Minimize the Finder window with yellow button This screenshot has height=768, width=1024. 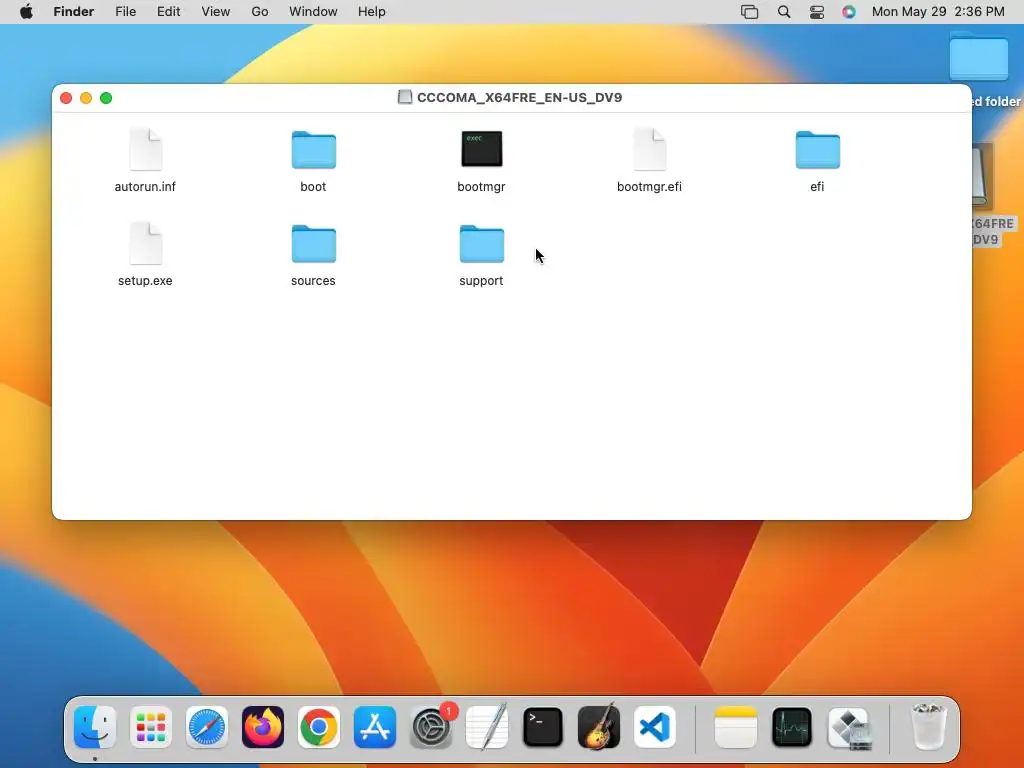click(x=86, y=98)
